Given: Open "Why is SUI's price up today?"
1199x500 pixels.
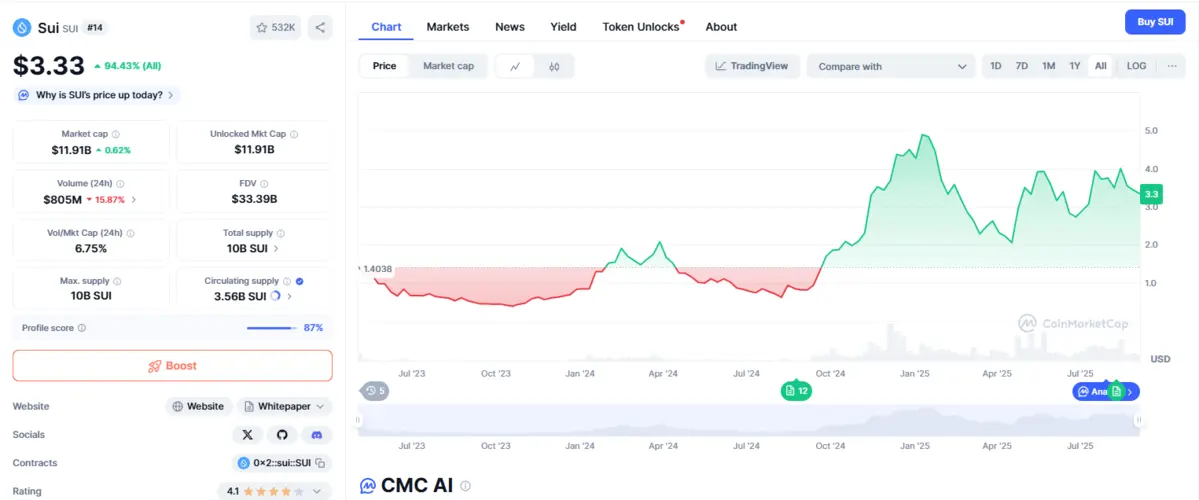Looking at the screenshot, I should click(x=97, y=95).
